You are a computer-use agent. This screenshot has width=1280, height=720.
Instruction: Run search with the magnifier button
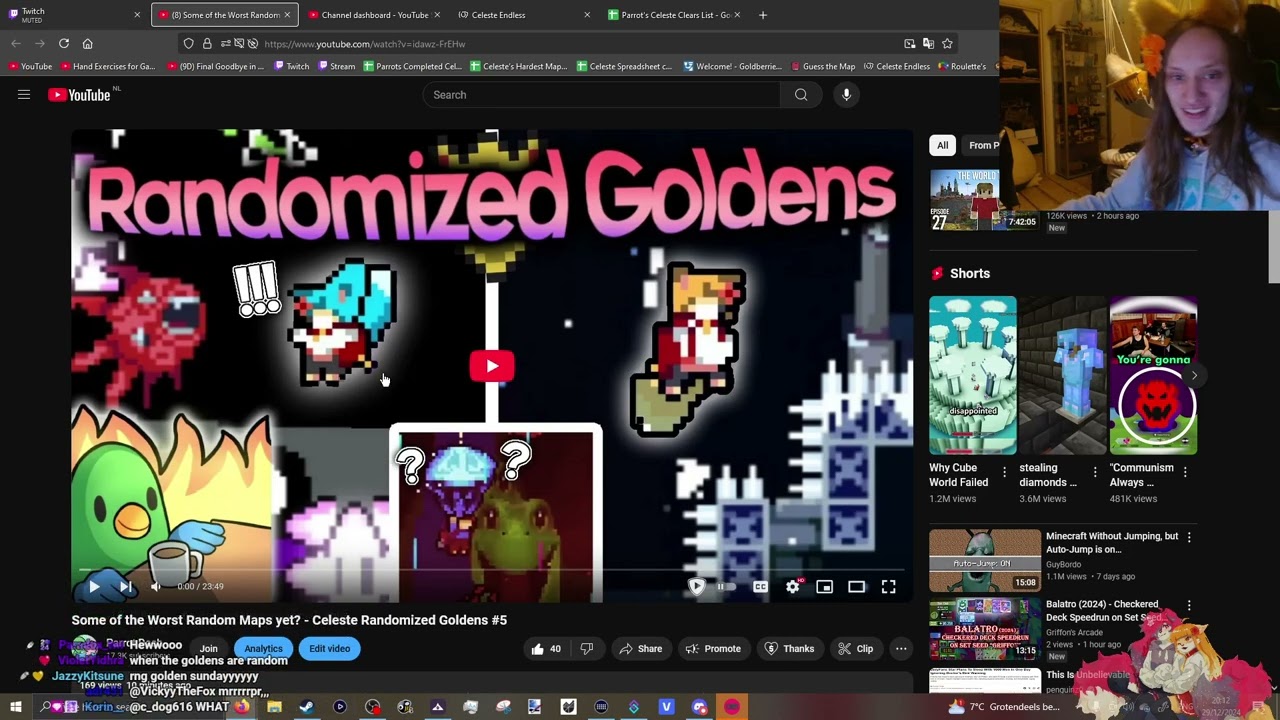point(801,95)
